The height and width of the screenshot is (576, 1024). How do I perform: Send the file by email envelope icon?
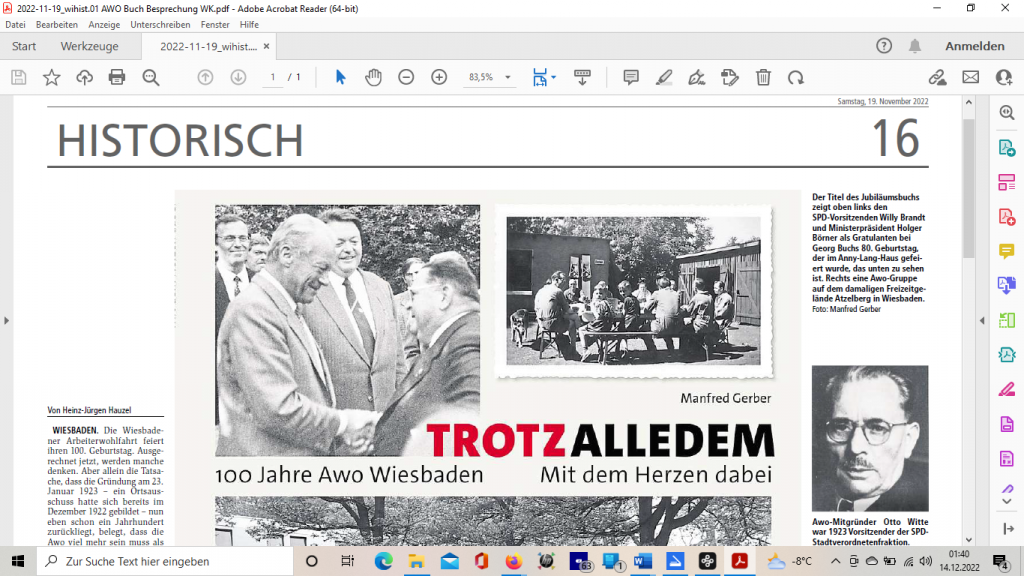[x=970, y=77]
